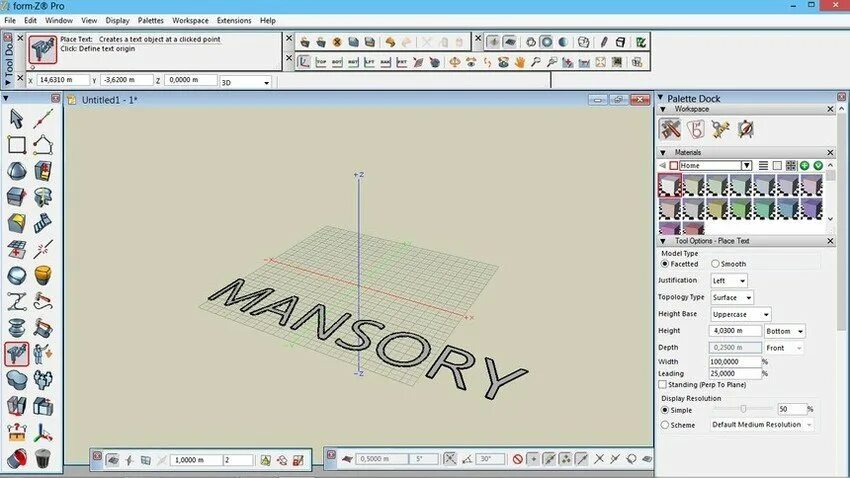Select the first magnifier zoom tool

pyautogui.click(x=536, y=62)
